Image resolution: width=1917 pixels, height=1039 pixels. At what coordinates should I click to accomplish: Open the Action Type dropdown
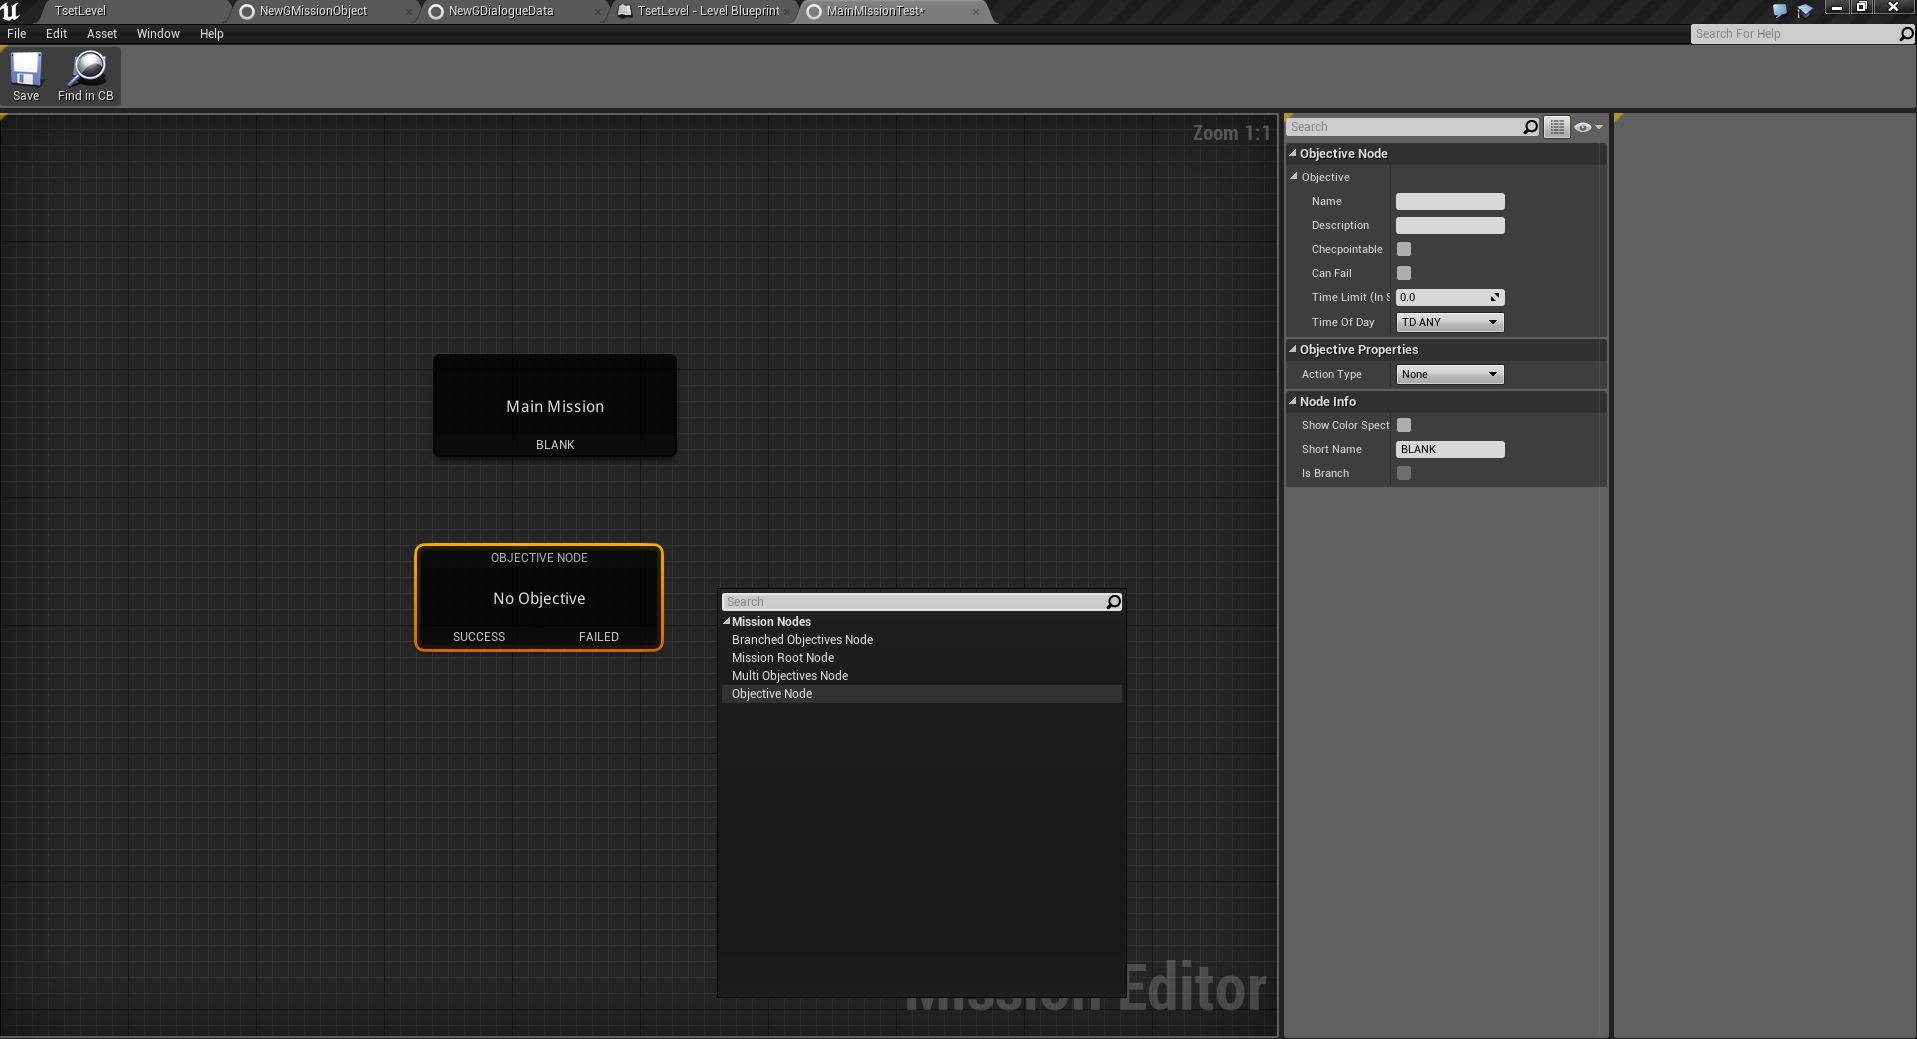point(1450,374)
